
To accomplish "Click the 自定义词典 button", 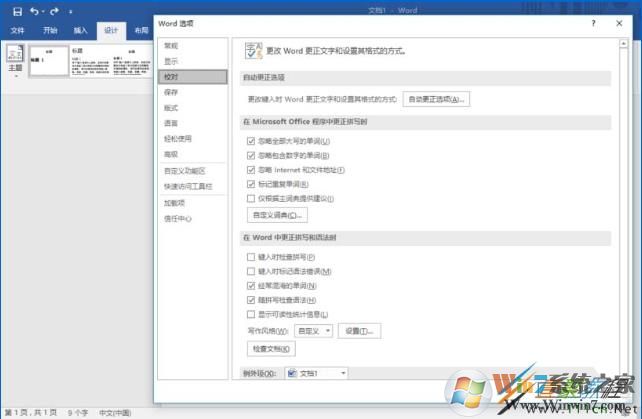I will [x=277, y=215].
